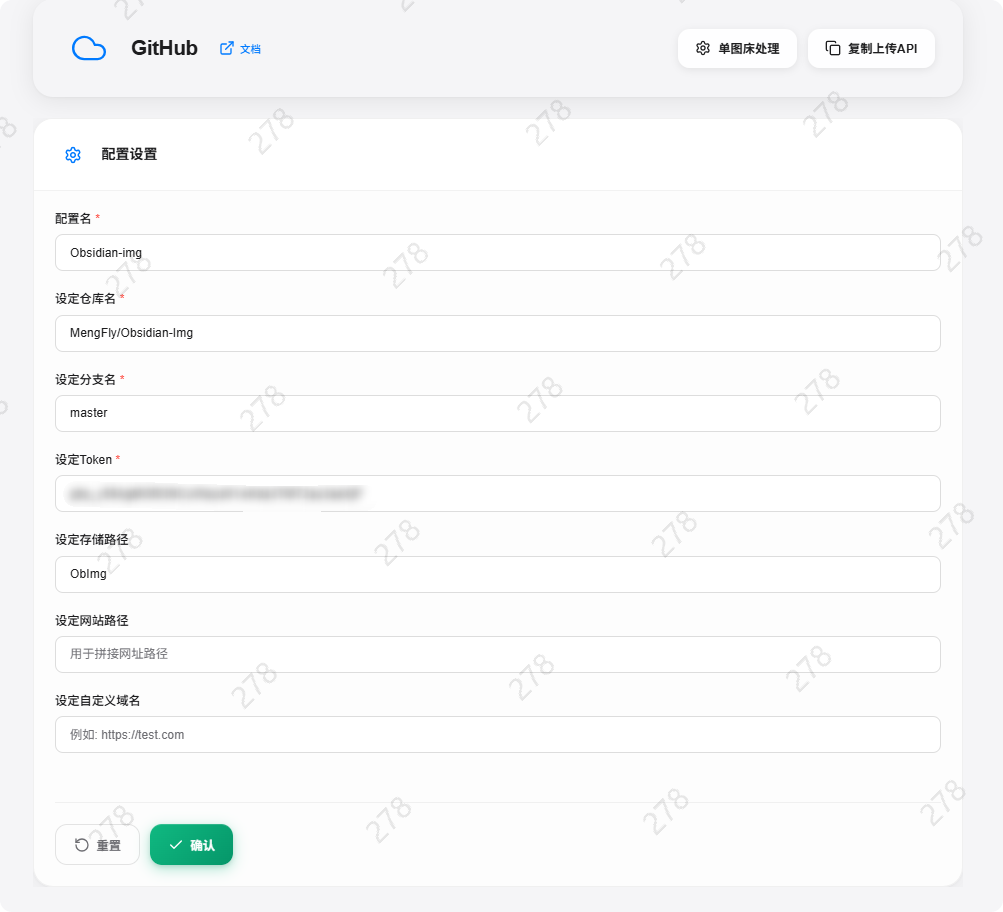Click the 设定仓库名 field with MengFly/Obsidian-Img
1003x912 pixels.
(497, 333)
